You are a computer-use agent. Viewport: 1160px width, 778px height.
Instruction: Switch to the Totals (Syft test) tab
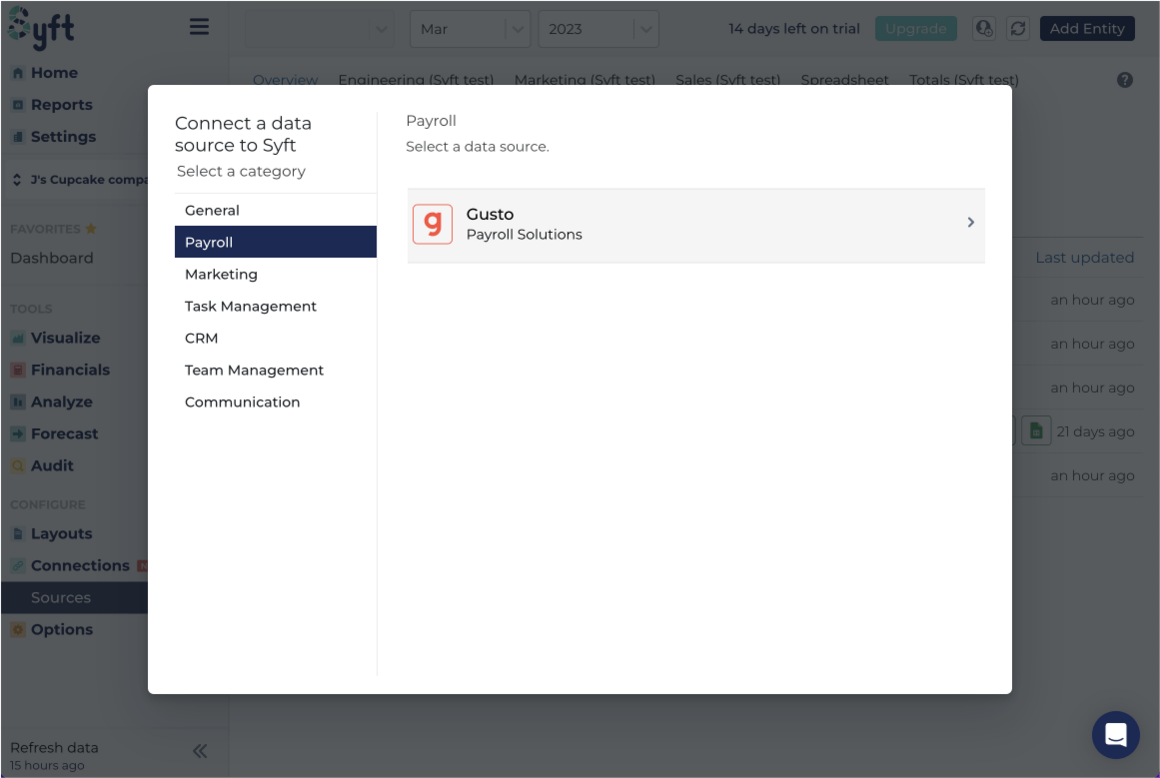coord(963,79)
